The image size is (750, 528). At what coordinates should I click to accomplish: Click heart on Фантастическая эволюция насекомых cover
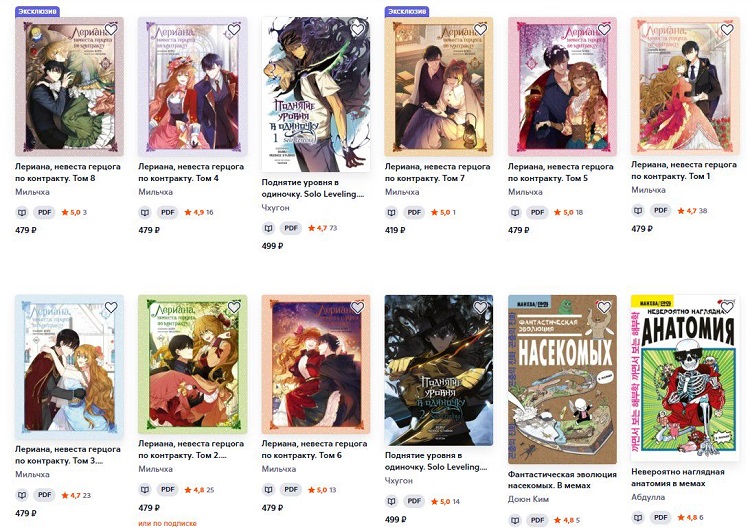(x=604, y=307)
